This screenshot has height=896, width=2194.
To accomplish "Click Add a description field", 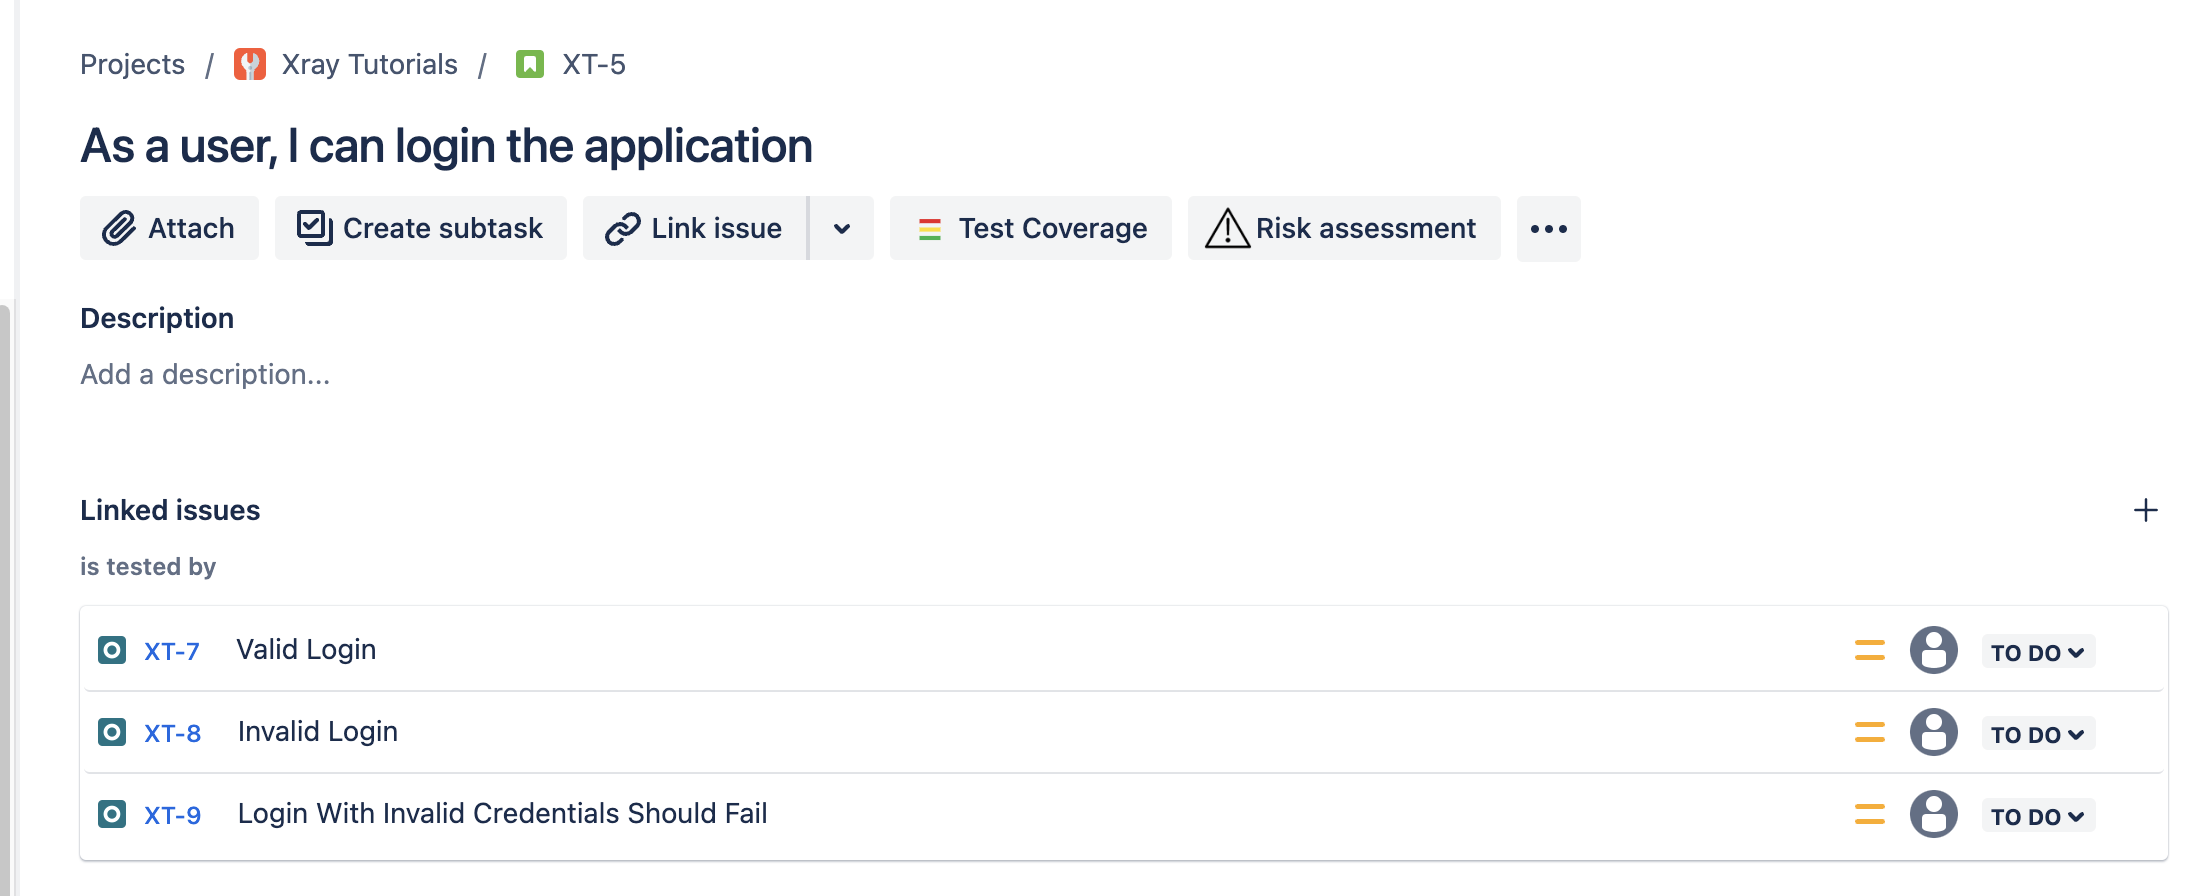I will tap(205, 374).
